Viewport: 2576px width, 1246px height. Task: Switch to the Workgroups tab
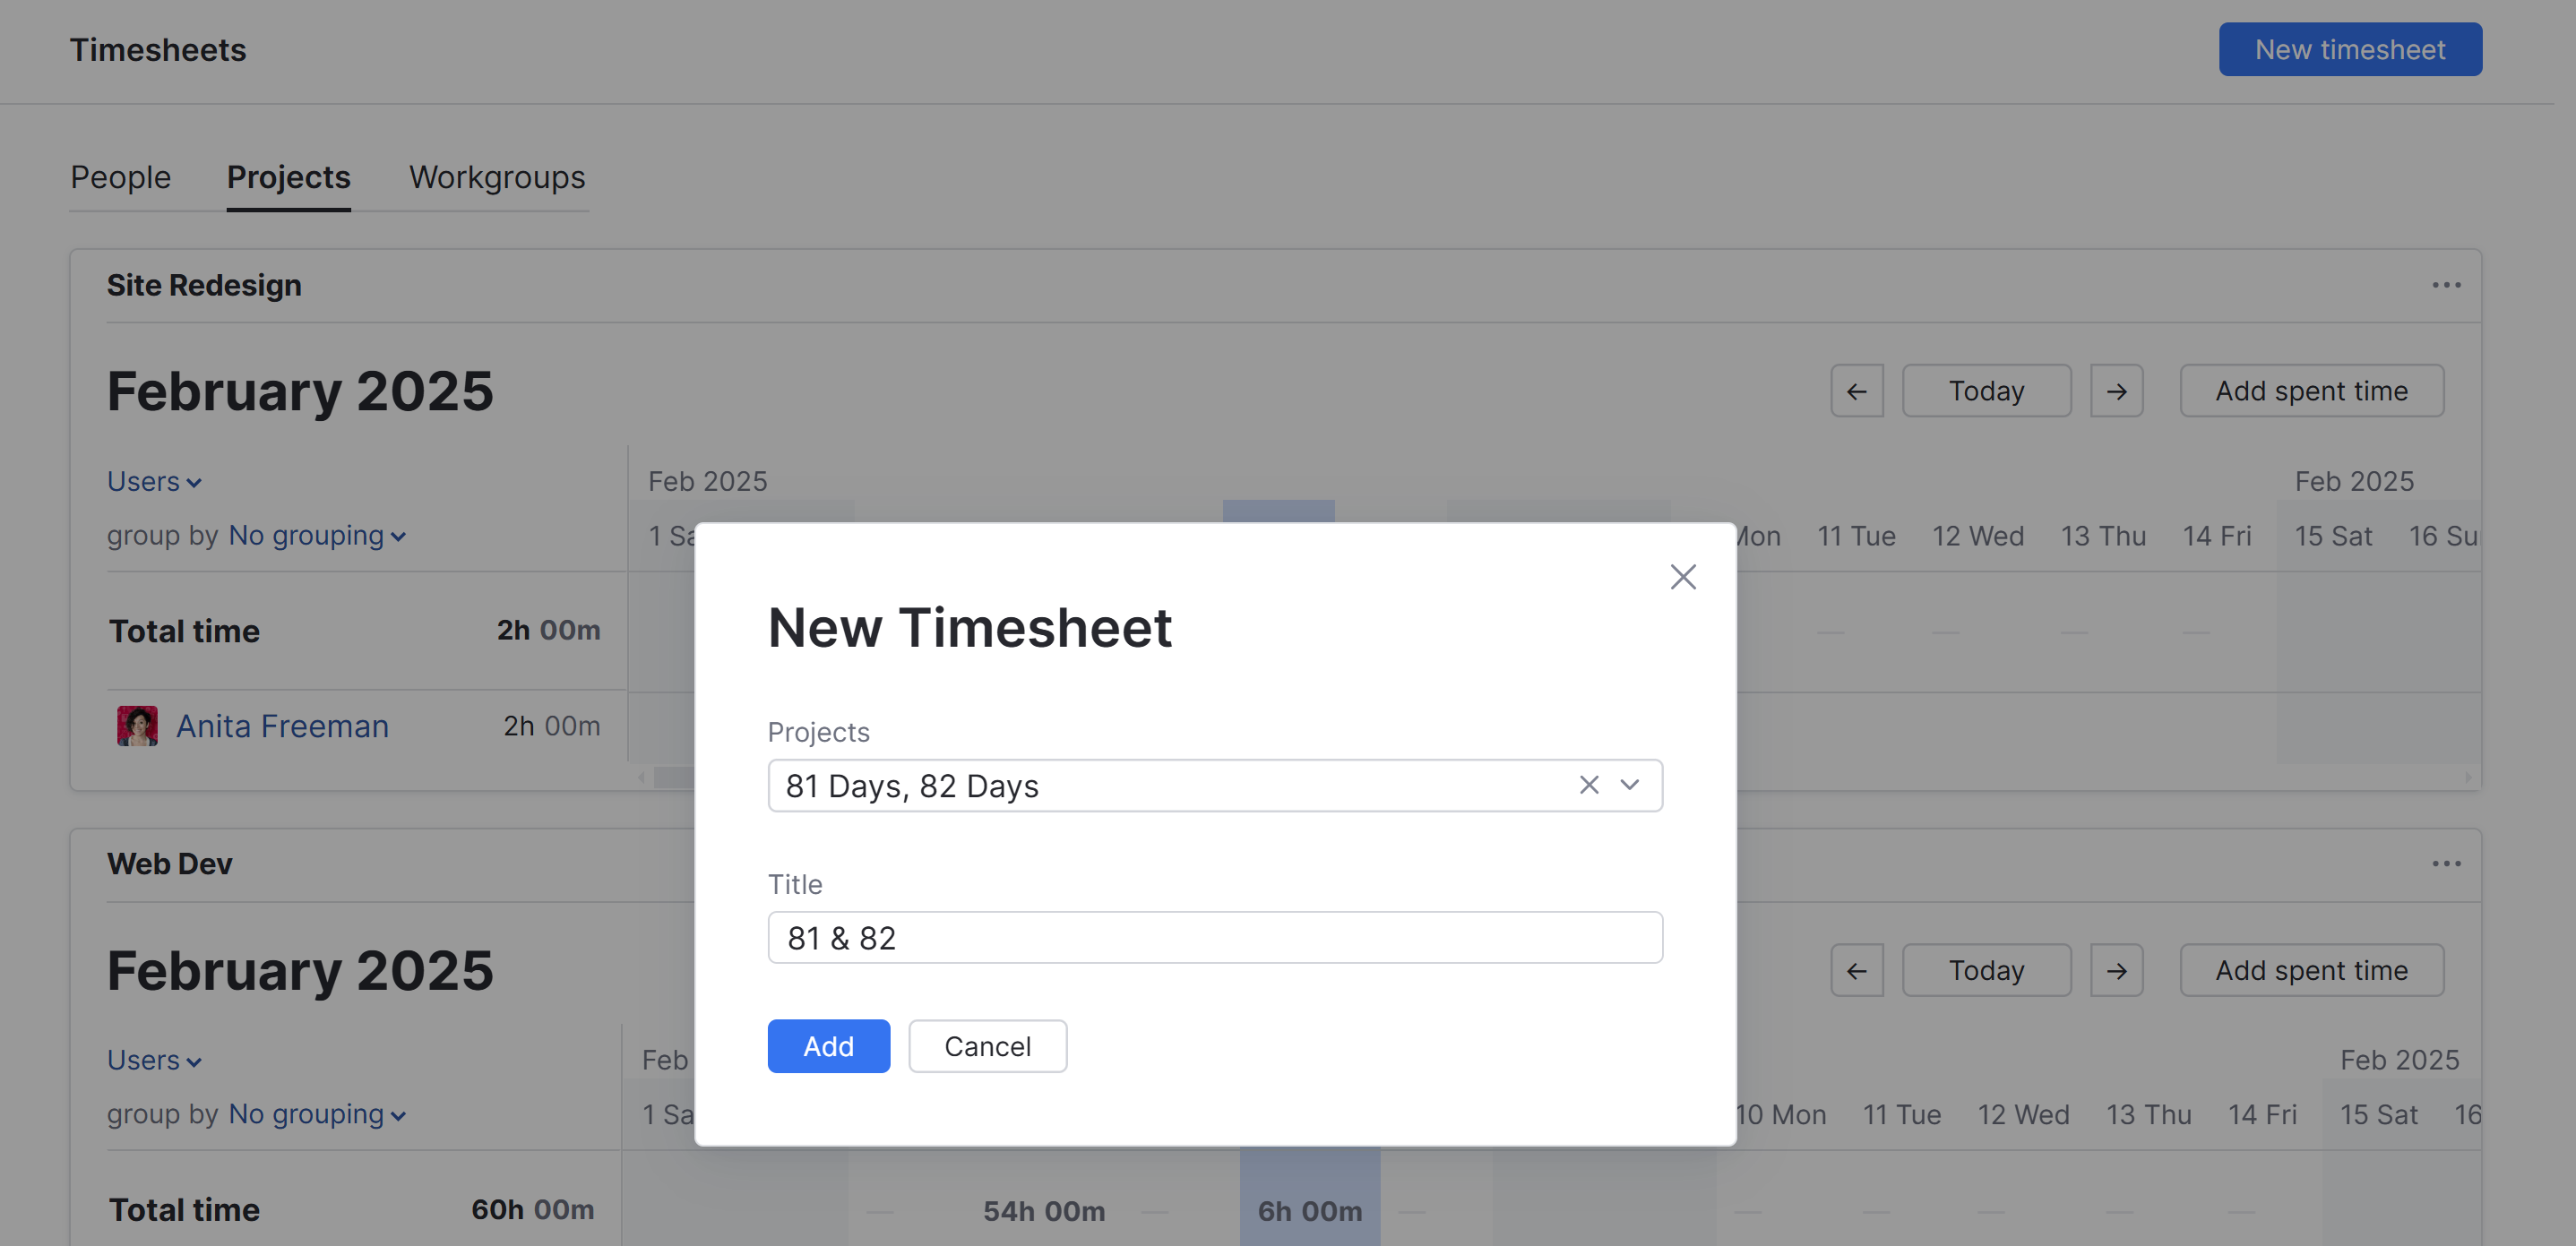[496, 178]
